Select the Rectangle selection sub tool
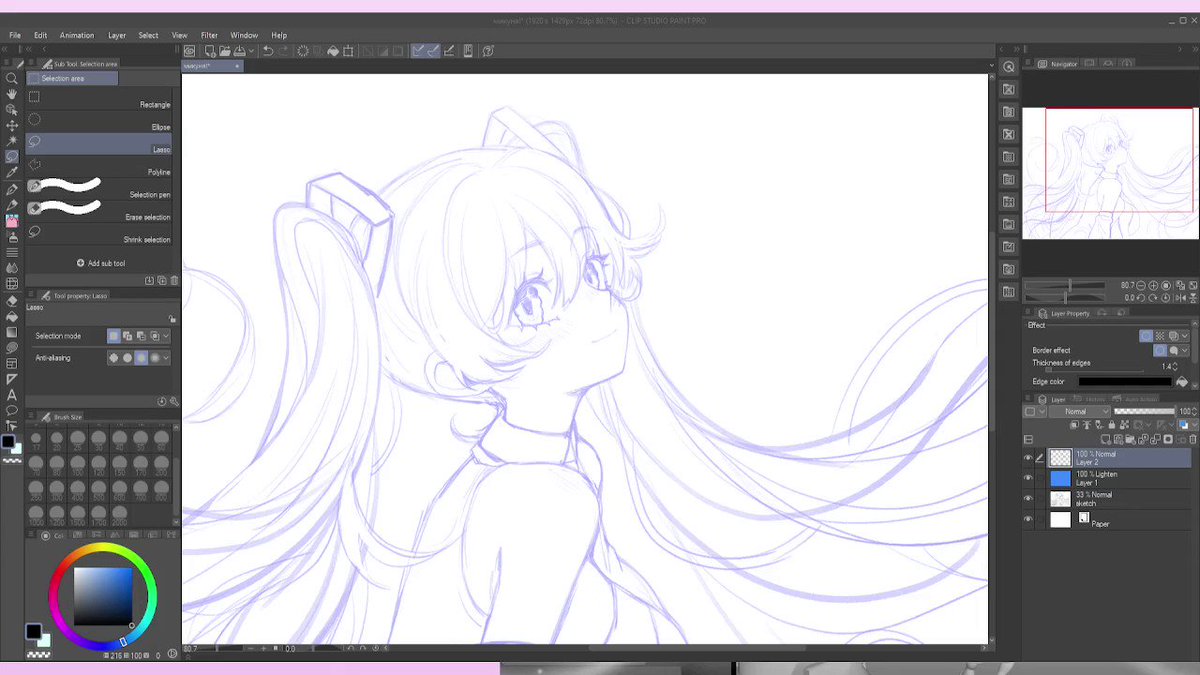The height and width of the screenshot is (675, 1200). [99, 100]
